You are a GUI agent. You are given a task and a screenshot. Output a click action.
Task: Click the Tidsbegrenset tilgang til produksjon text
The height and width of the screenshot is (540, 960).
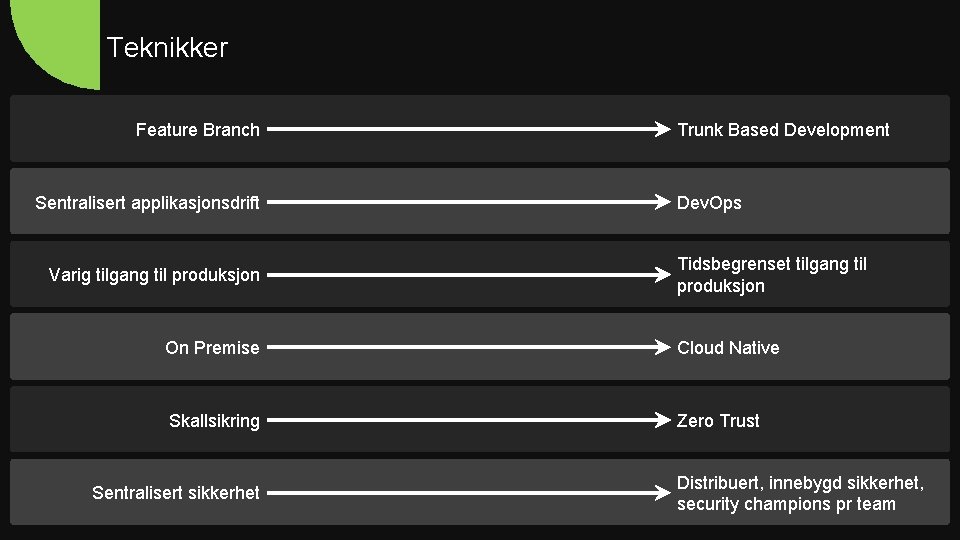coord(772,275)
